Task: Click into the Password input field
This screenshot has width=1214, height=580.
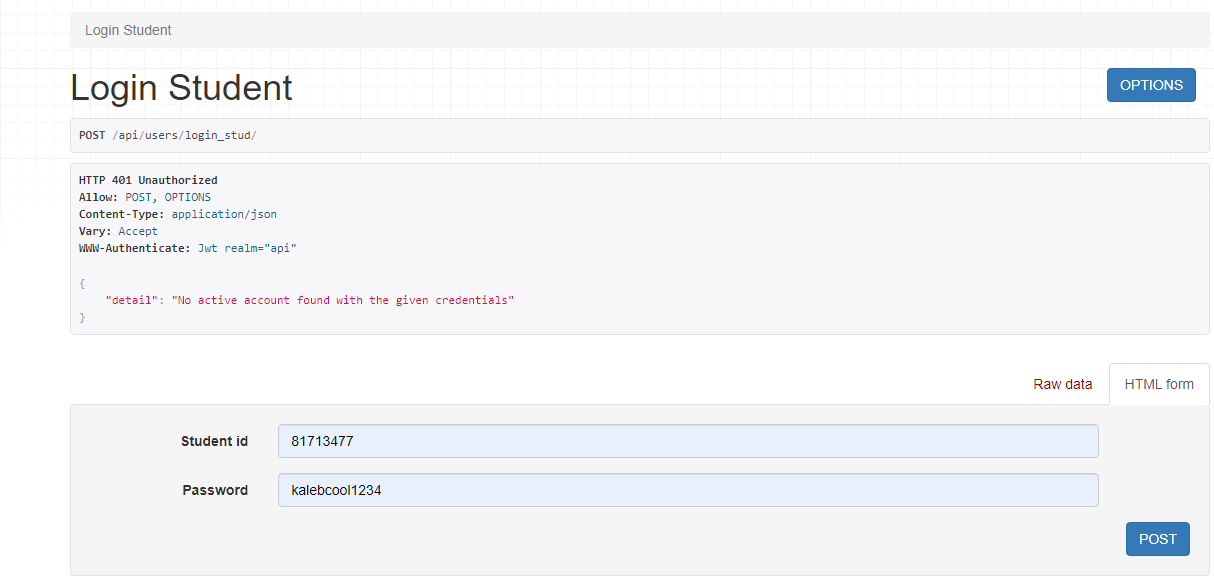Action: 687,490
